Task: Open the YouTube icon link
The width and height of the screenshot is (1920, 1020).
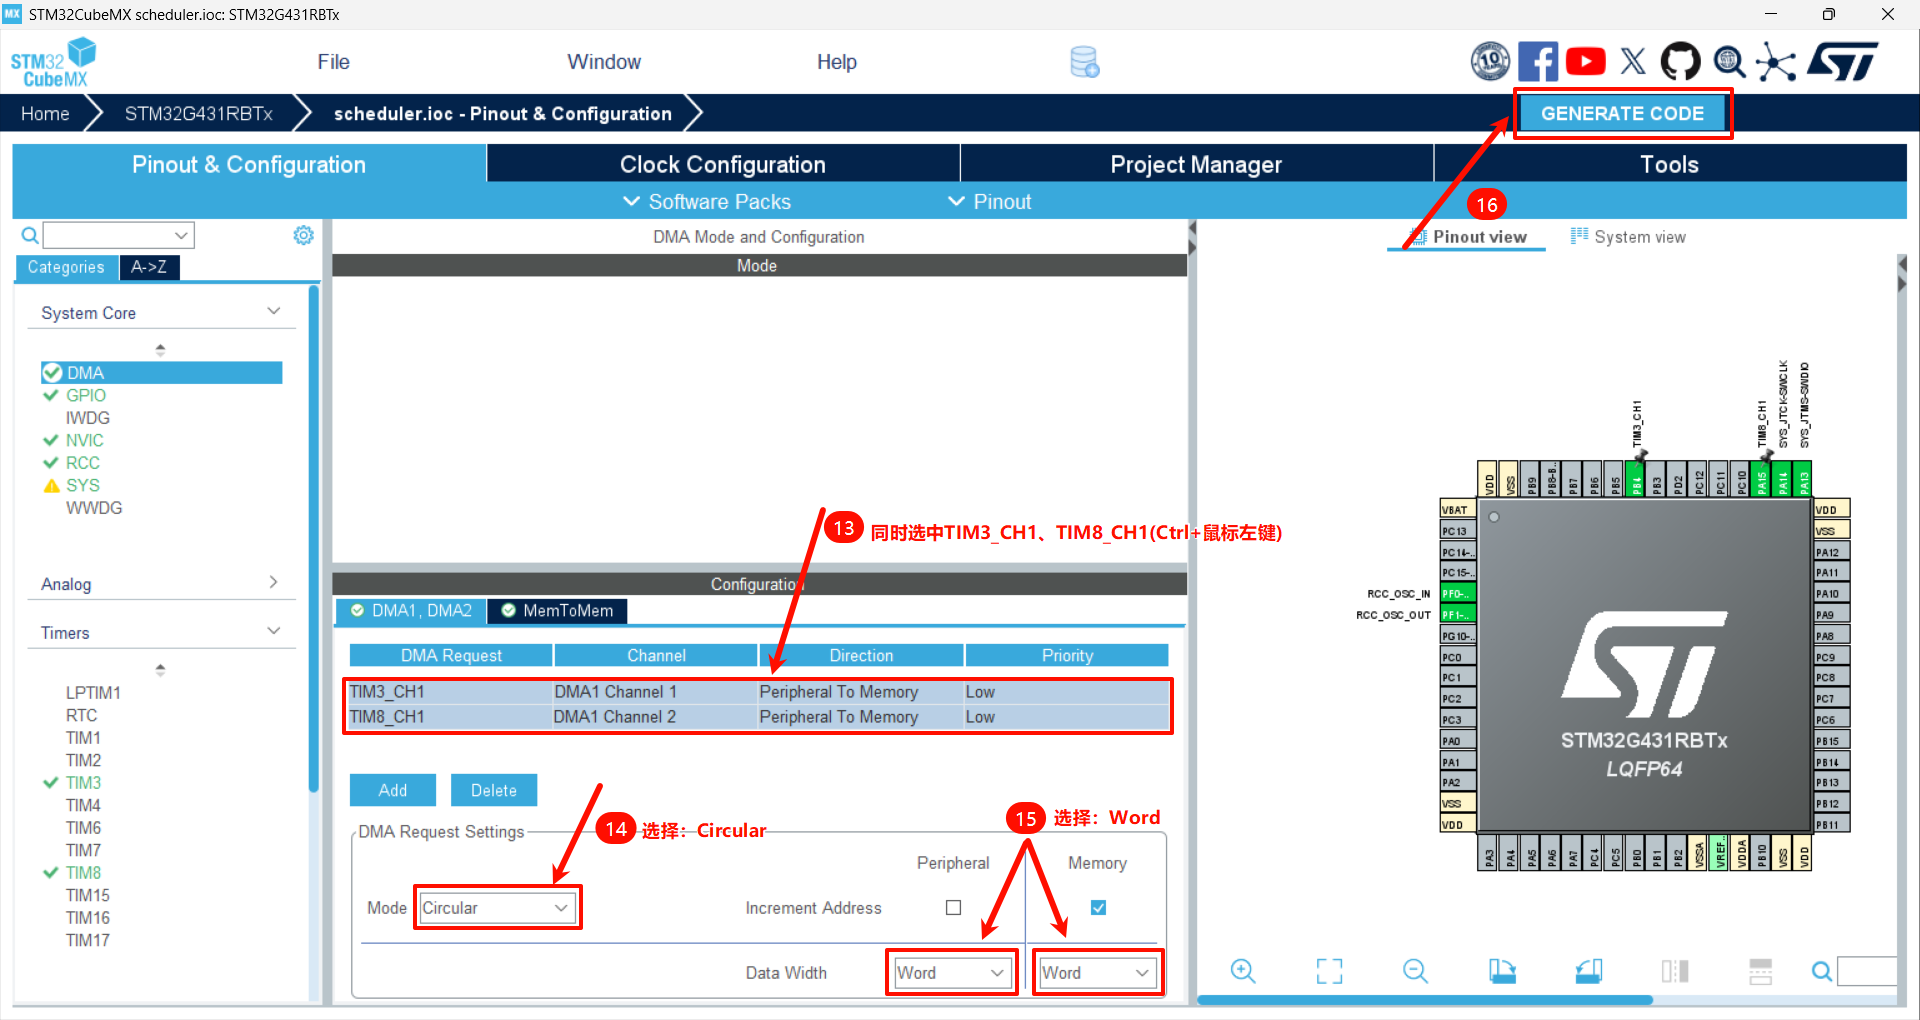Action: click(x=1586, y=61)
